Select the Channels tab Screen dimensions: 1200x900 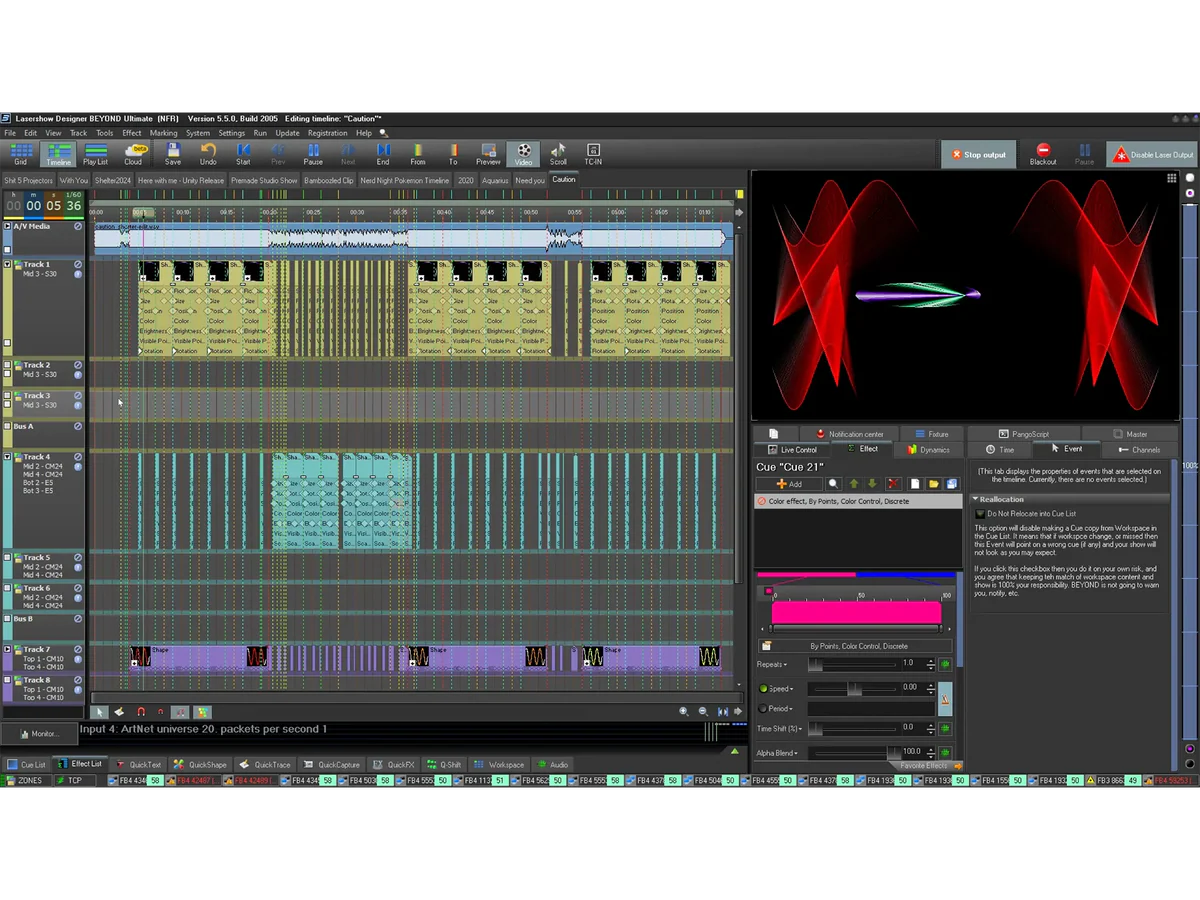(1139, 450)
